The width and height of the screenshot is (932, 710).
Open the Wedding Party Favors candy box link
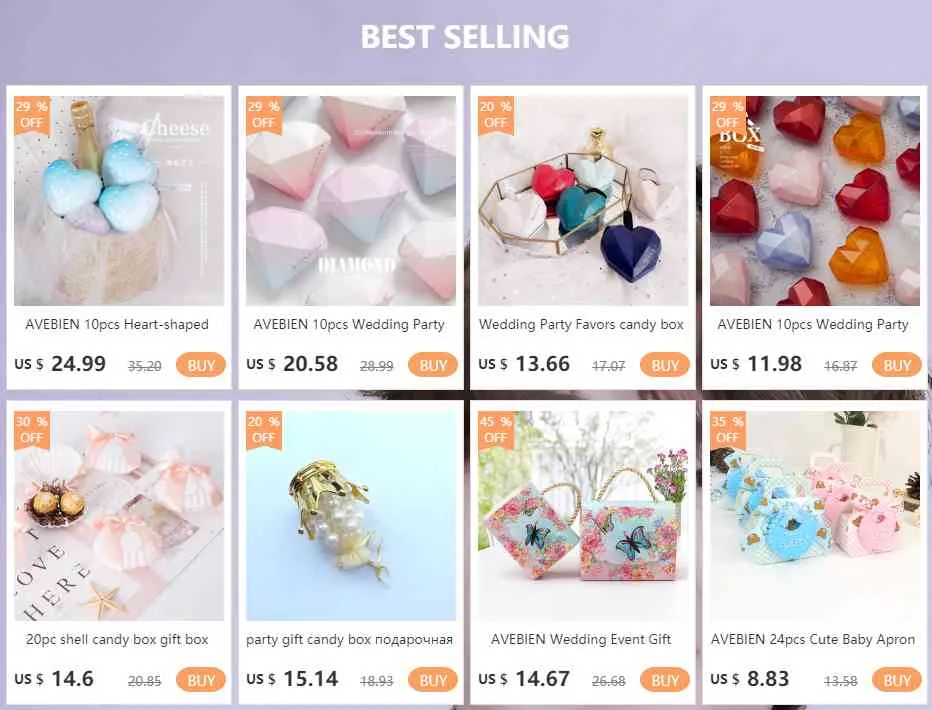tap(581, 324)
